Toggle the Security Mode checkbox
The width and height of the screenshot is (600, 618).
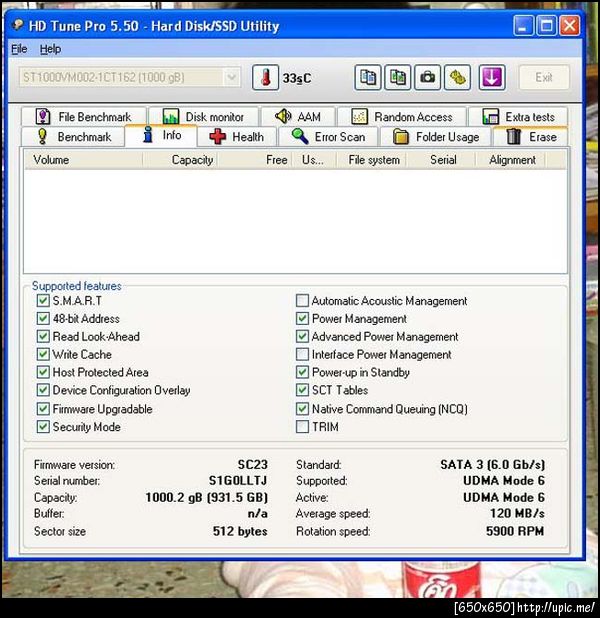(x=43, y=426)
